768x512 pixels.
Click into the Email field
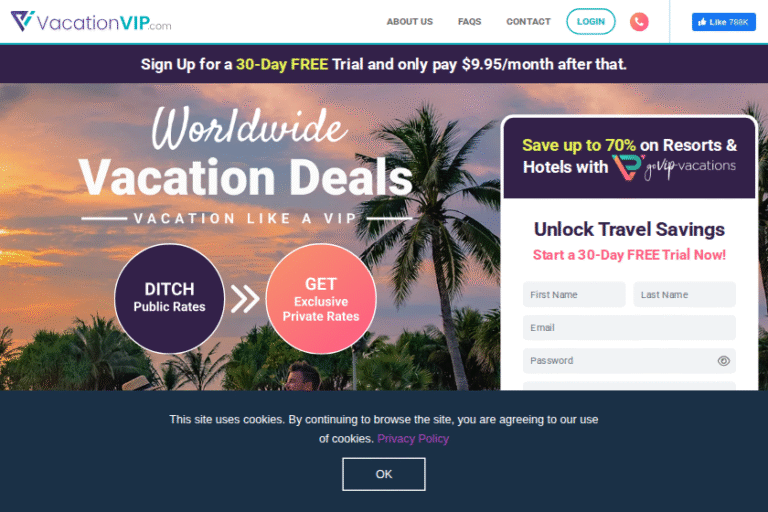pyautogui.click(x=629, y=327)
